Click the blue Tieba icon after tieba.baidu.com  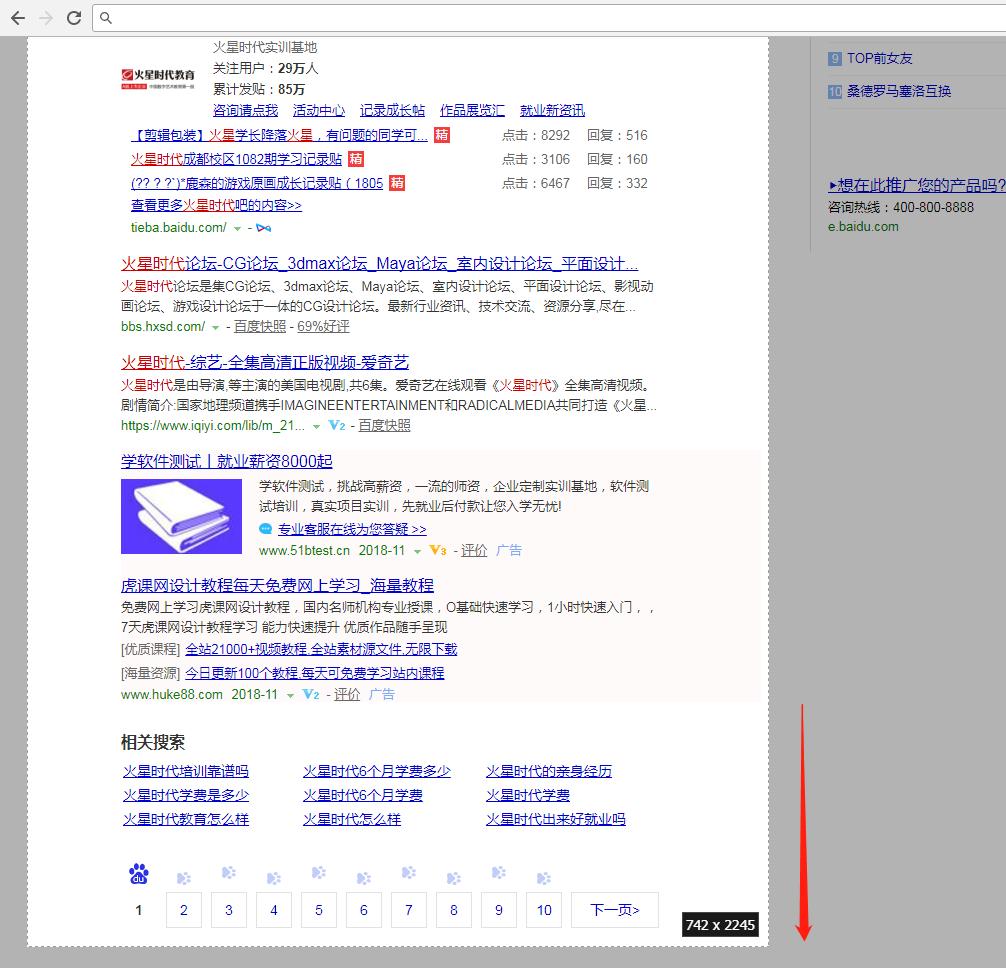pos(264,226)
